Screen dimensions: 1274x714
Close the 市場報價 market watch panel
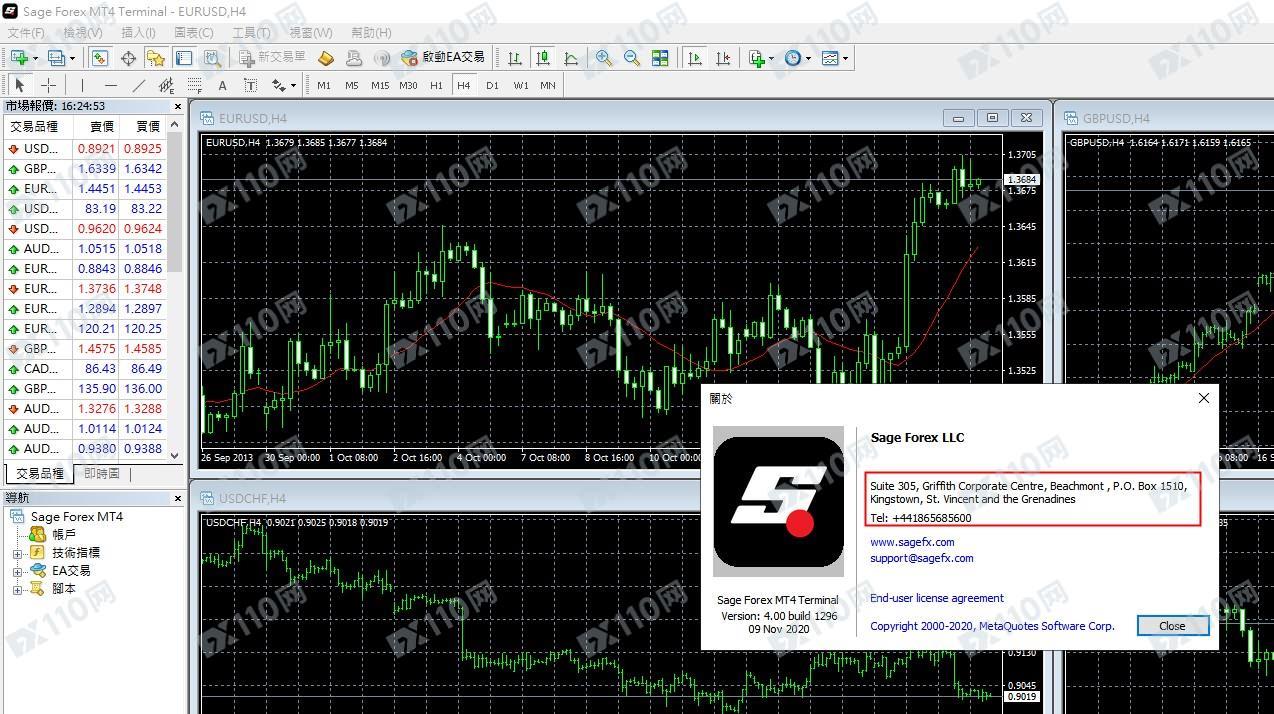pos(178,106)
